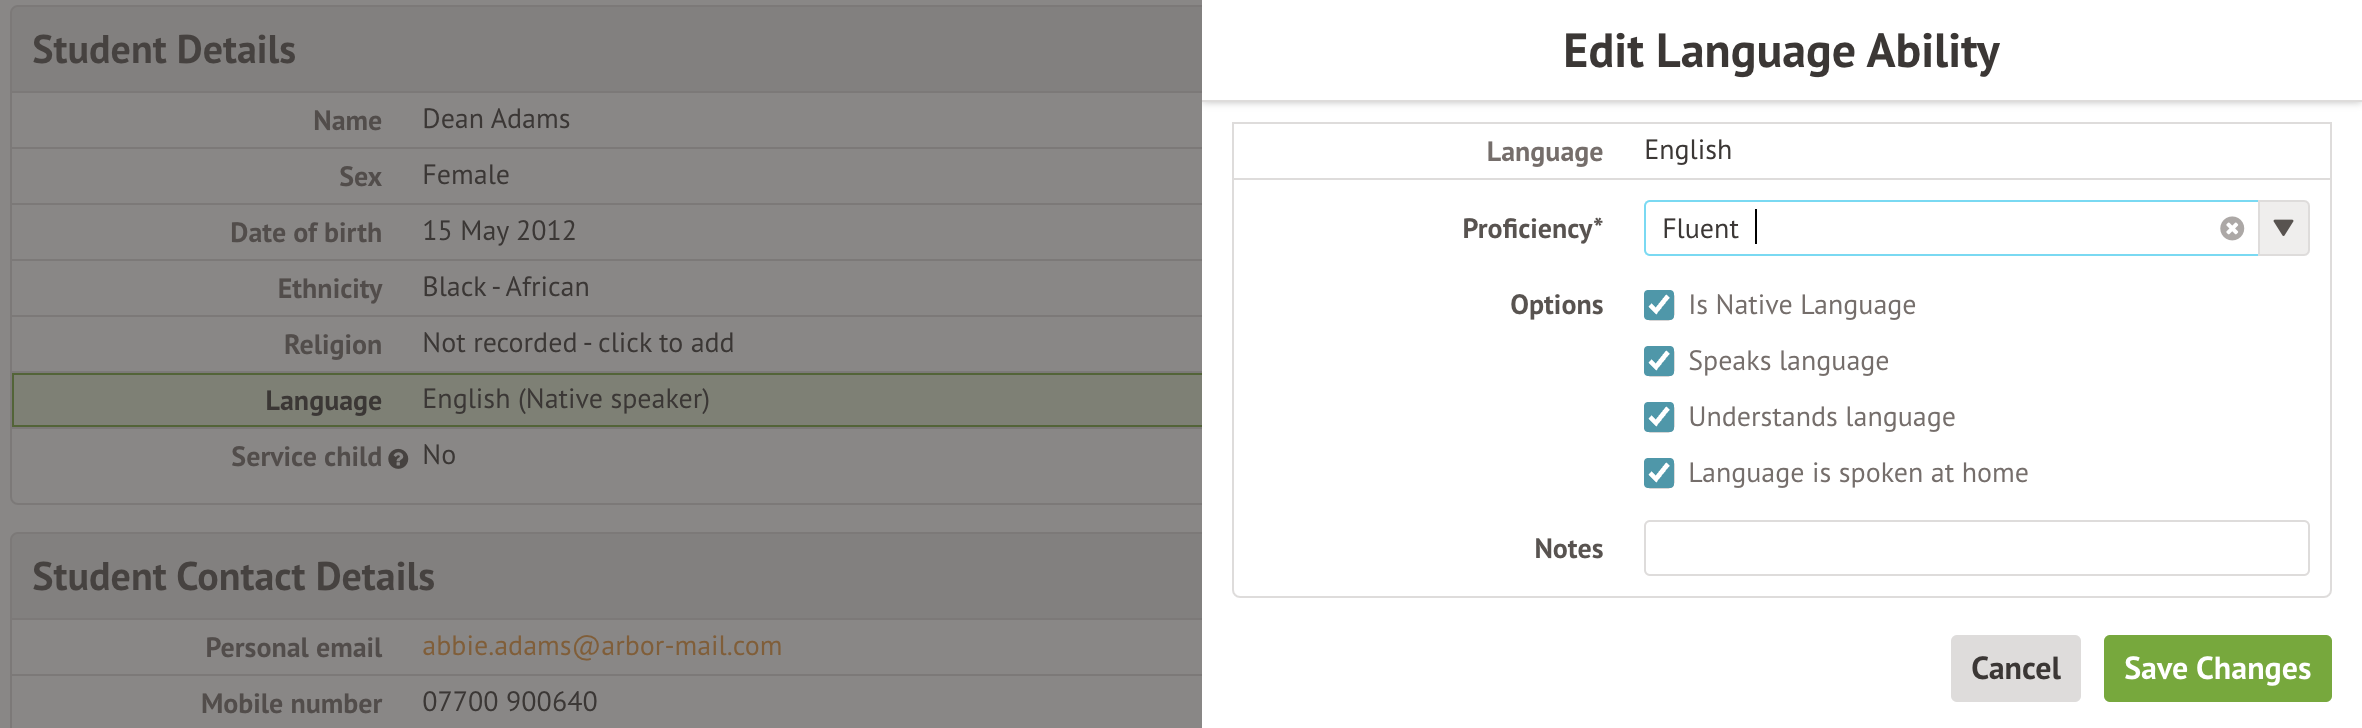Screen dimensions: 2362x728
Task: Click the Notes text field
Action: [1975, 548]
